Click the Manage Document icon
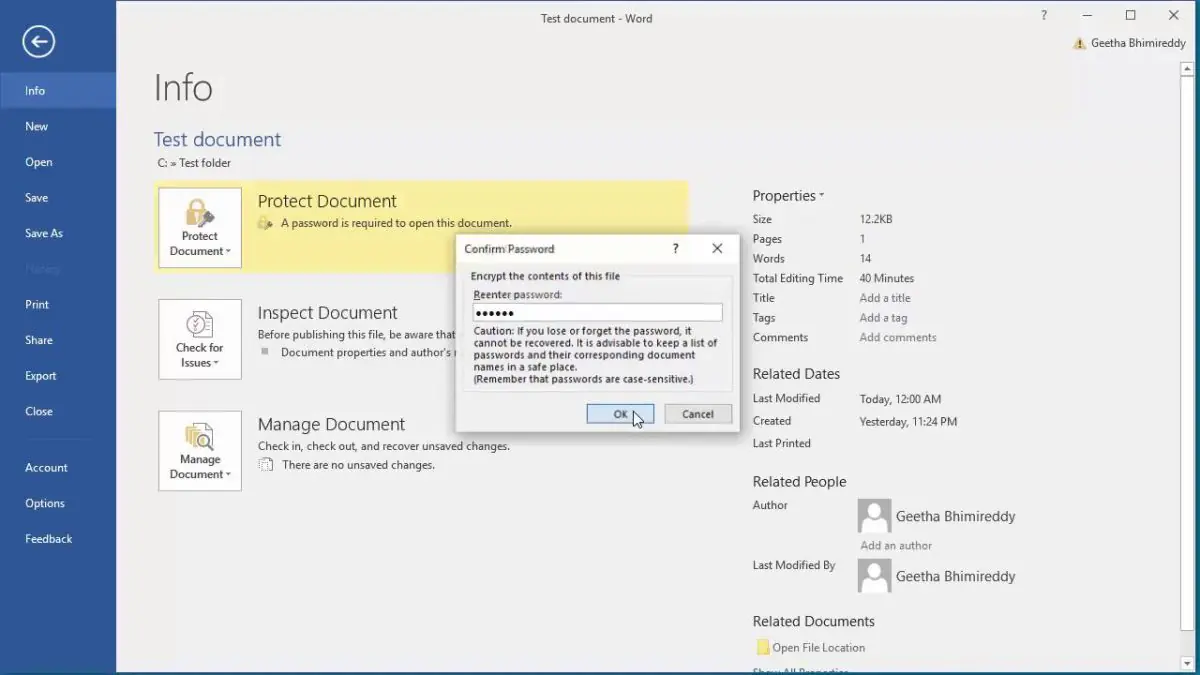The image size is (1200, 675). click(200, 451)
